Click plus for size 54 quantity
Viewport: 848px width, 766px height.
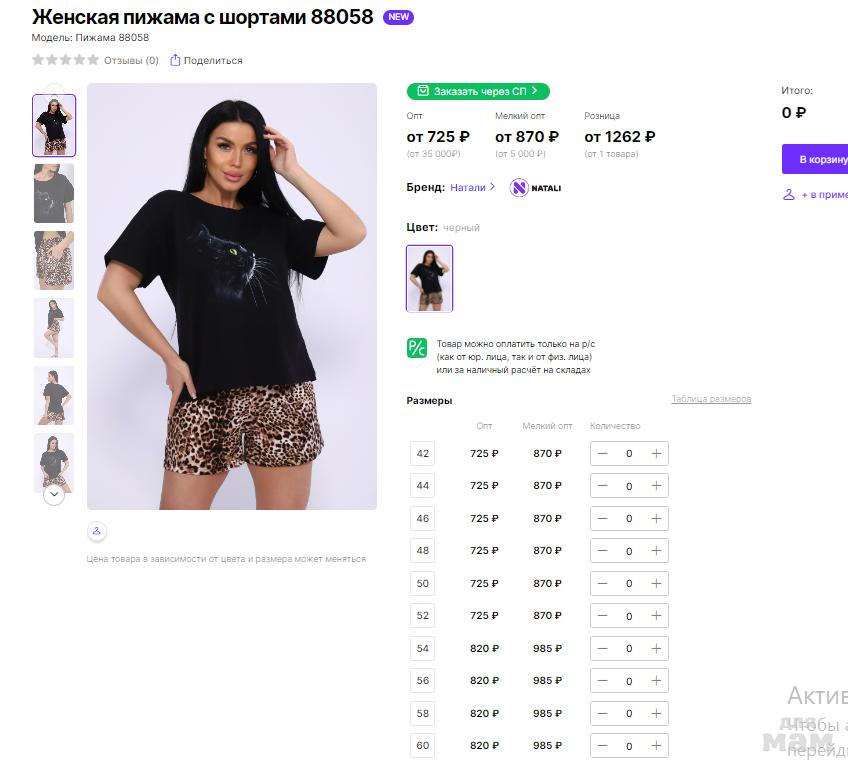[x=656, y=648]
